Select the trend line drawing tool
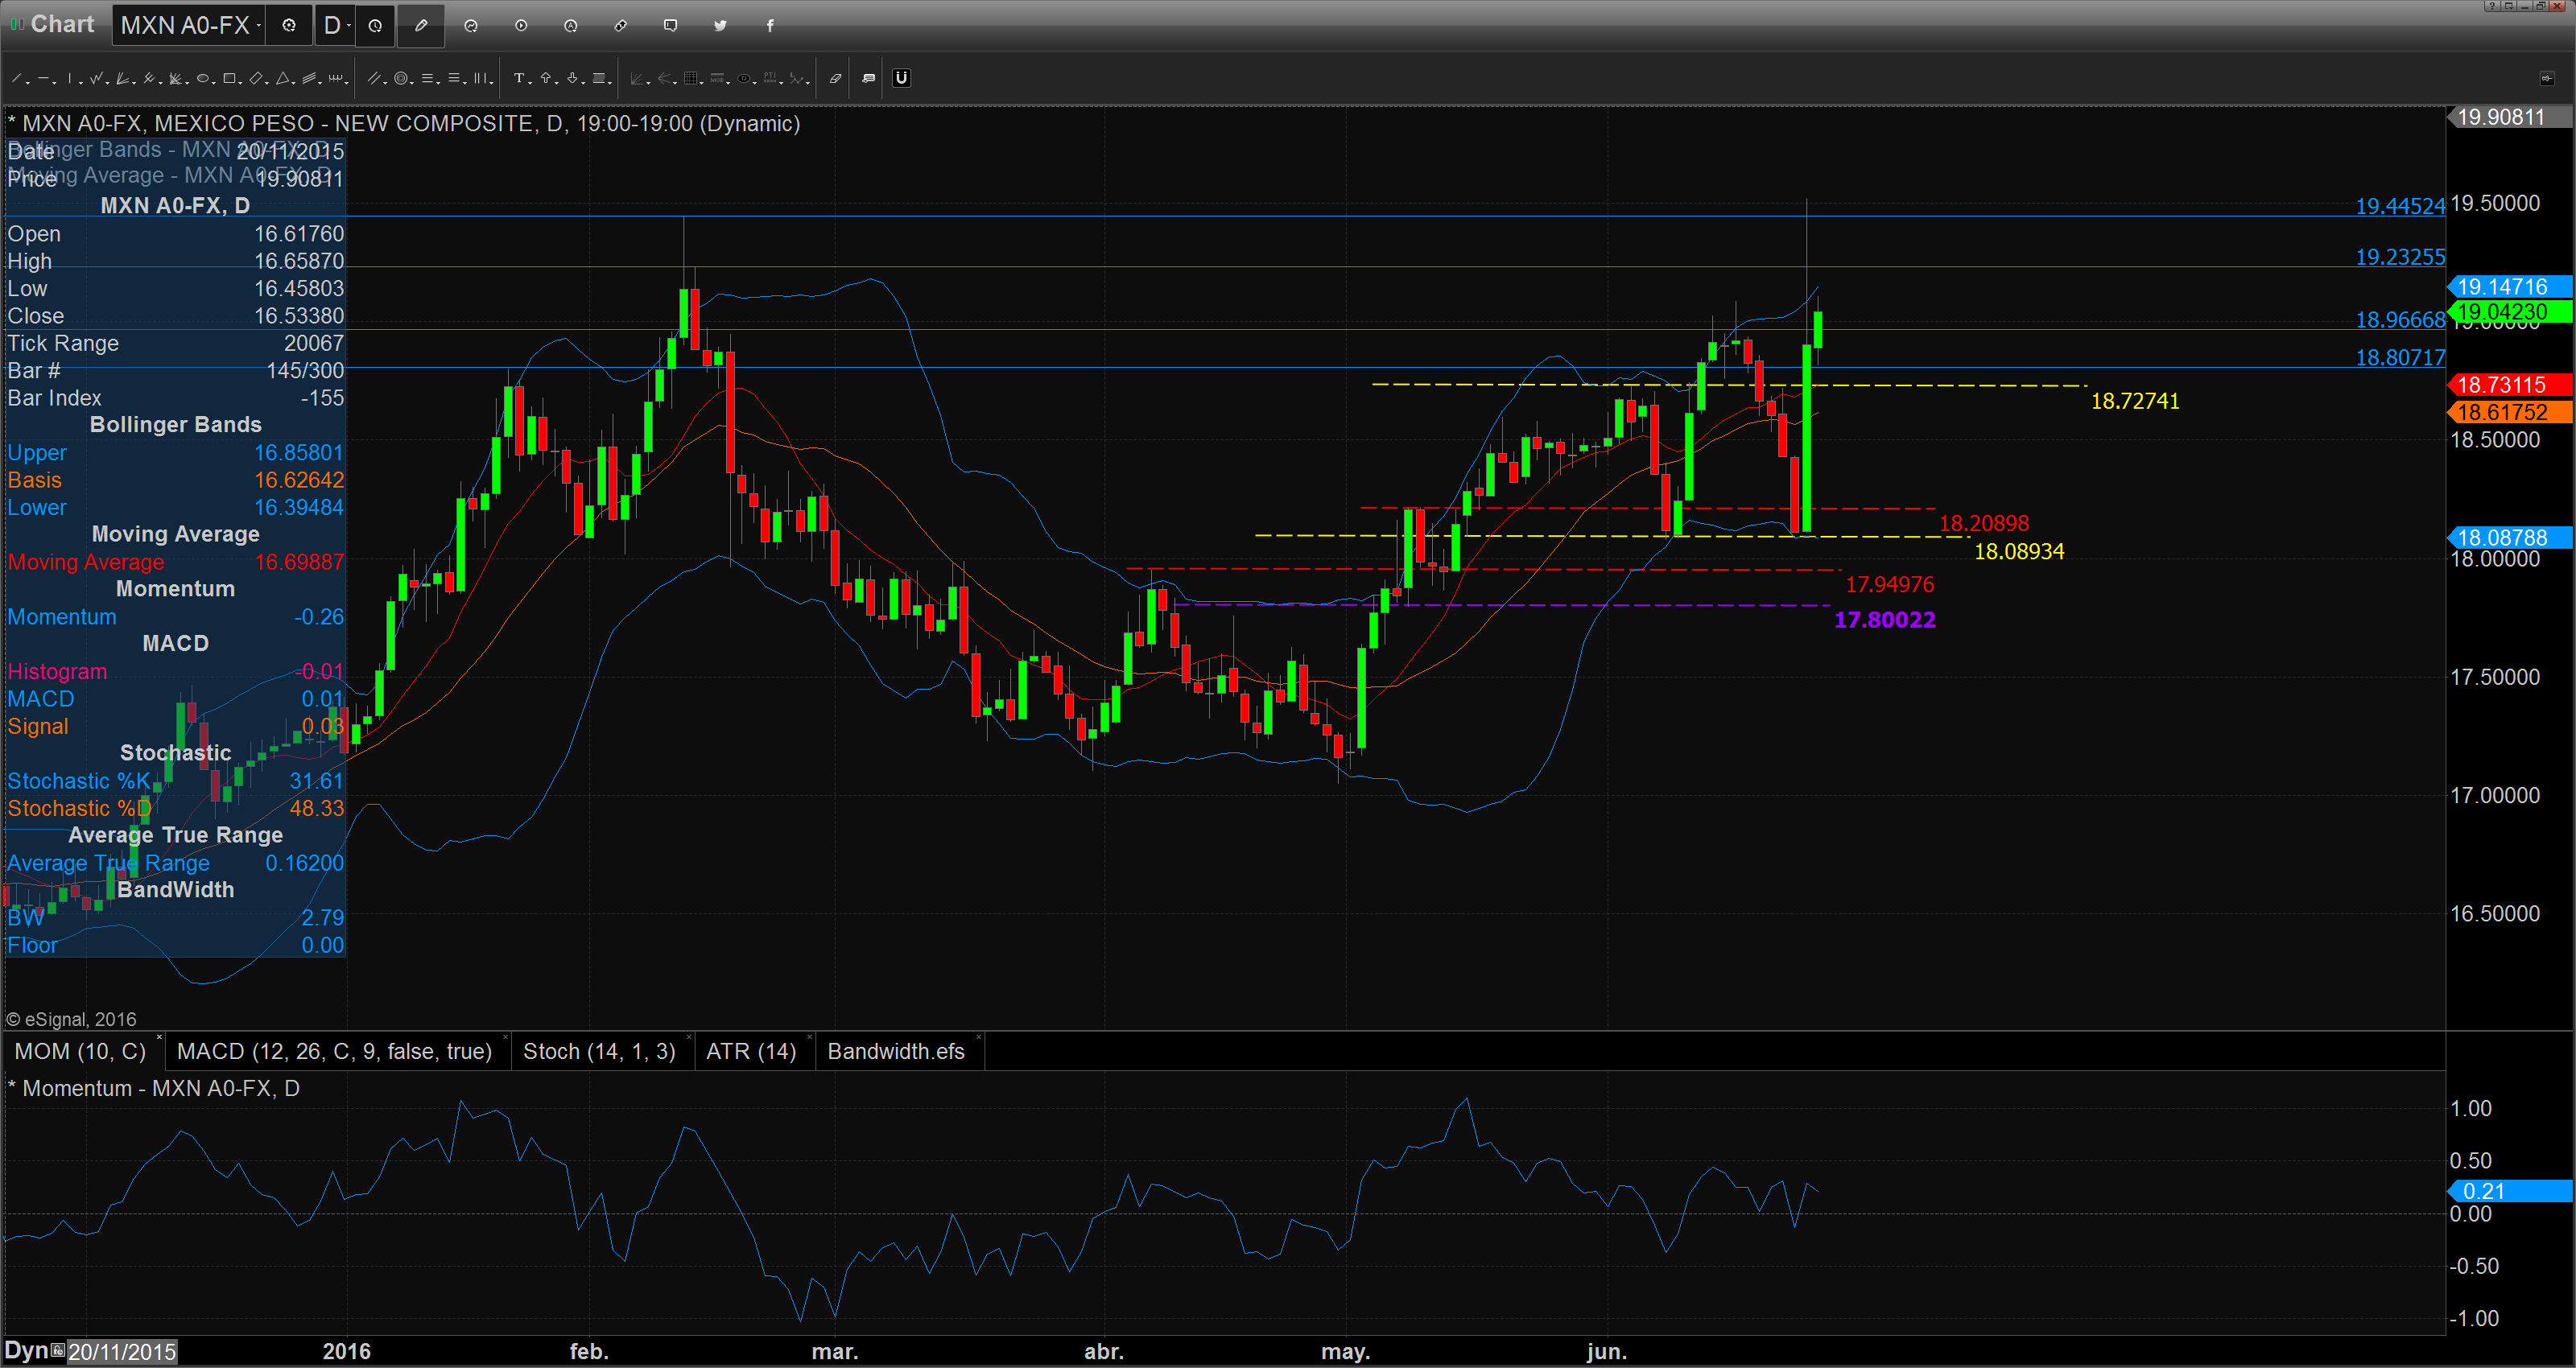Viewport: 2576px width, 1368px height. [16, 78]
